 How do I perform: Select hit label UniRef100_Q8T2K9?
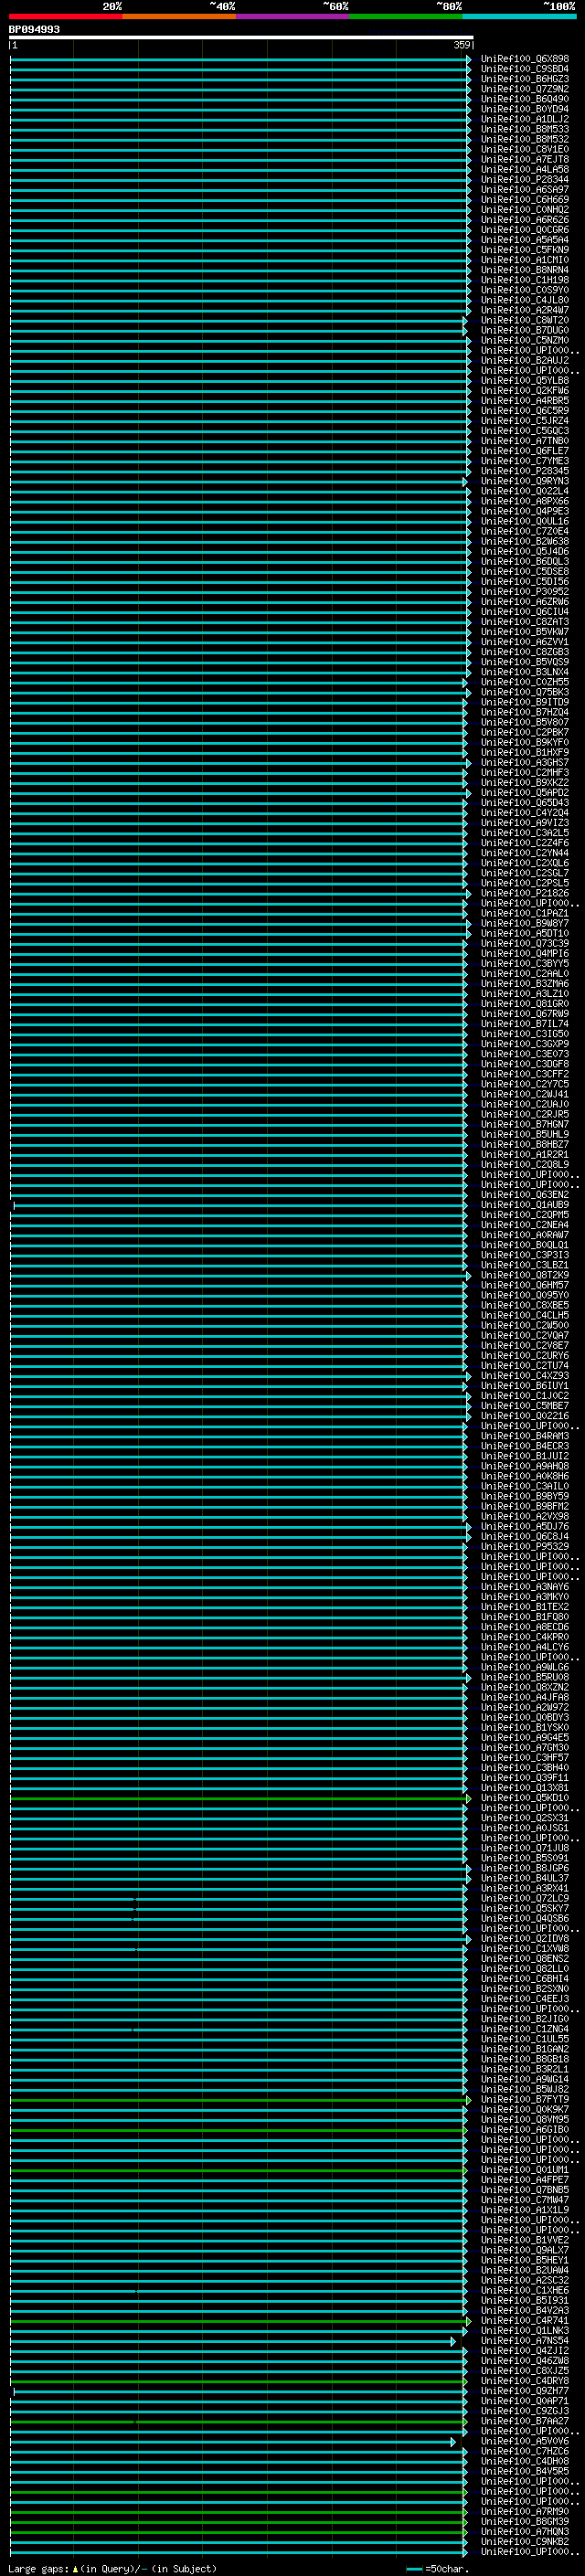[x=525, y=1276]
